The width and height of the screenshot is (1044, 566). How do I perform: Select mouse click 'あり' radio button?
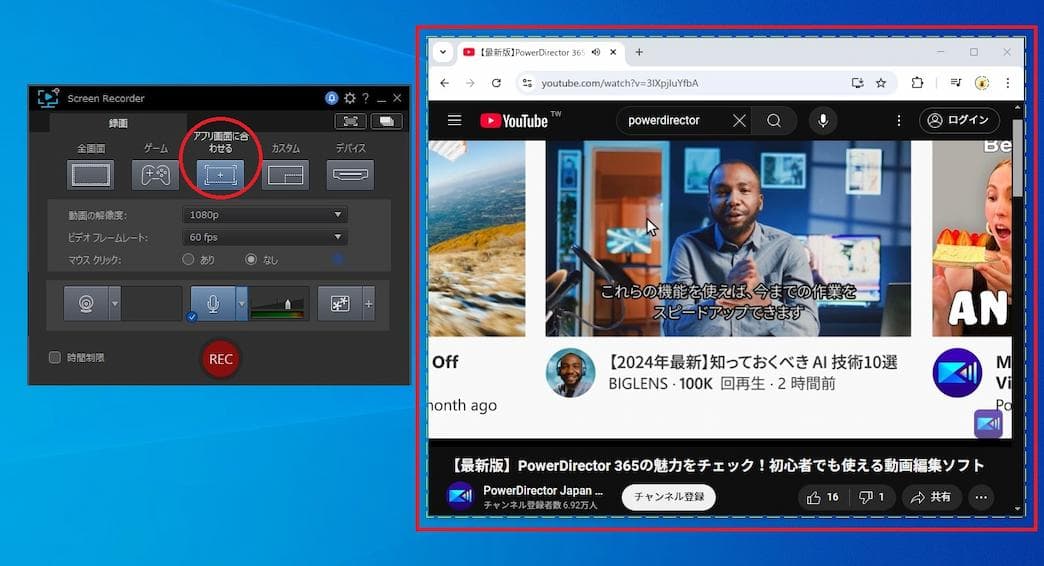click(x=188, y=259)
